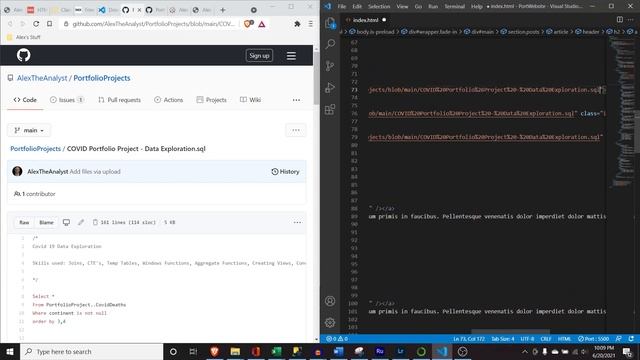
Task: Open GitHub Wiki tab
Action: pos(250,100)
